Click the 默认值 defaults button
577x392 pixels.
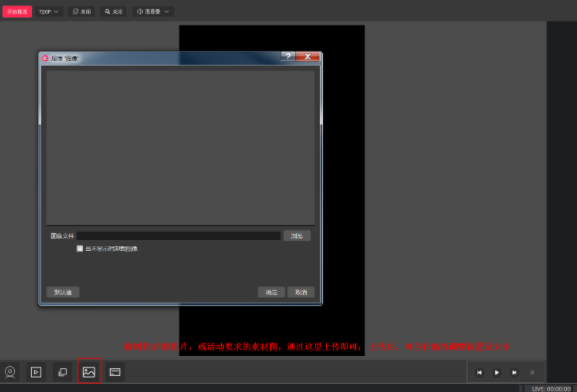point(63,292)
